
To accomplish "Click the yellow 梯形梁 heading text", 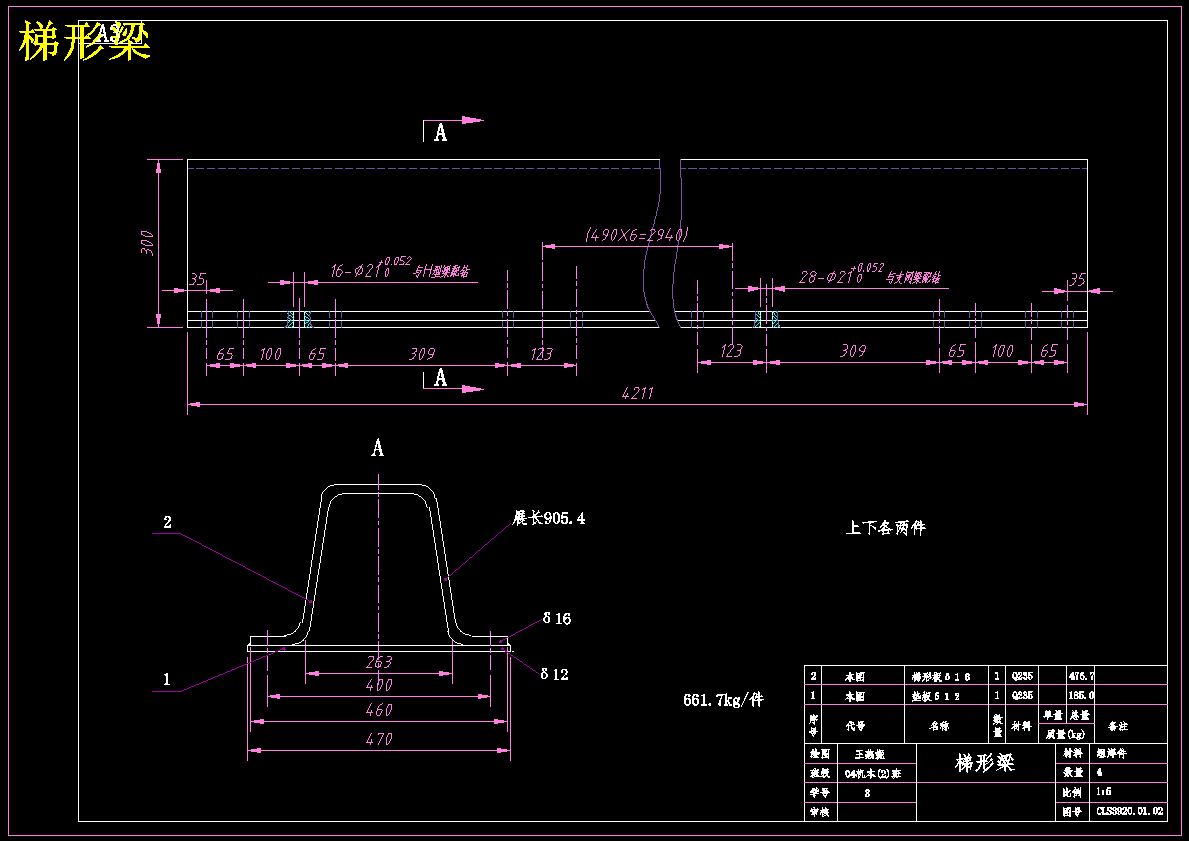I will (x=84, y=41).
